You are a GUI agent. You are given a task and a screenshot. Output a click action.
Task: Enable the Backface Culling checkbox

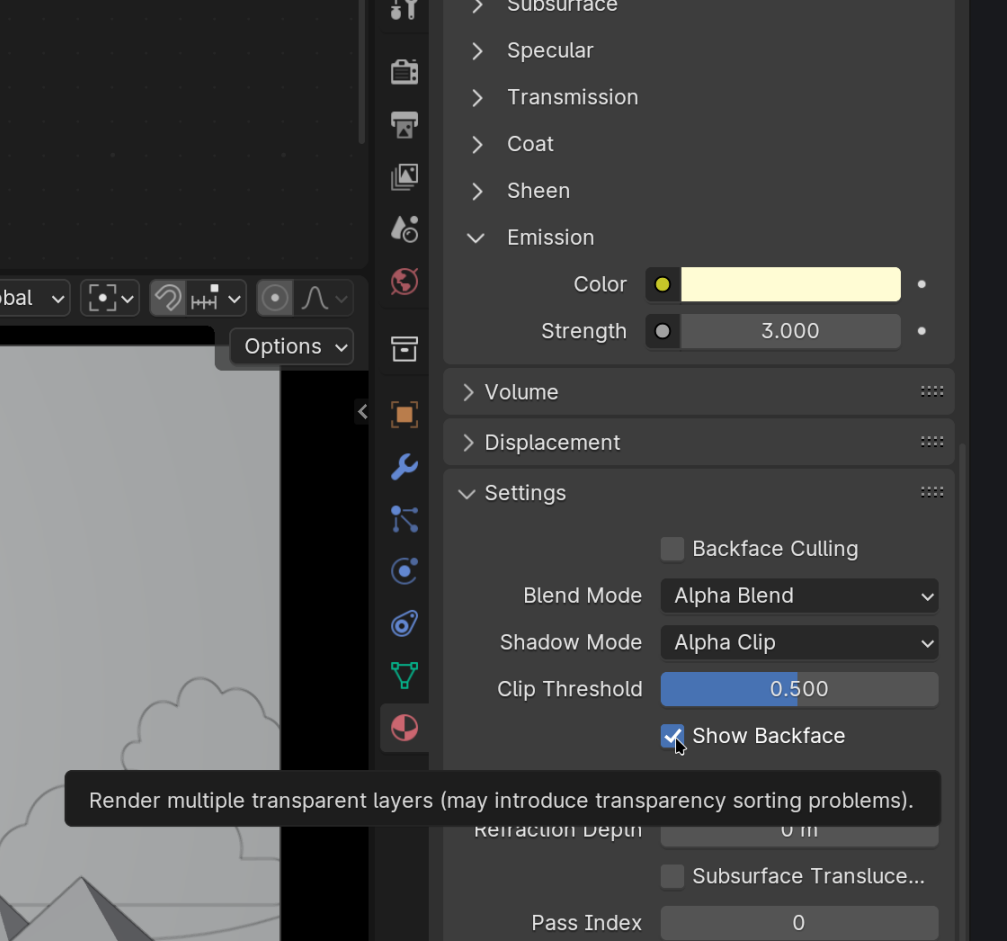pos(672,549)
